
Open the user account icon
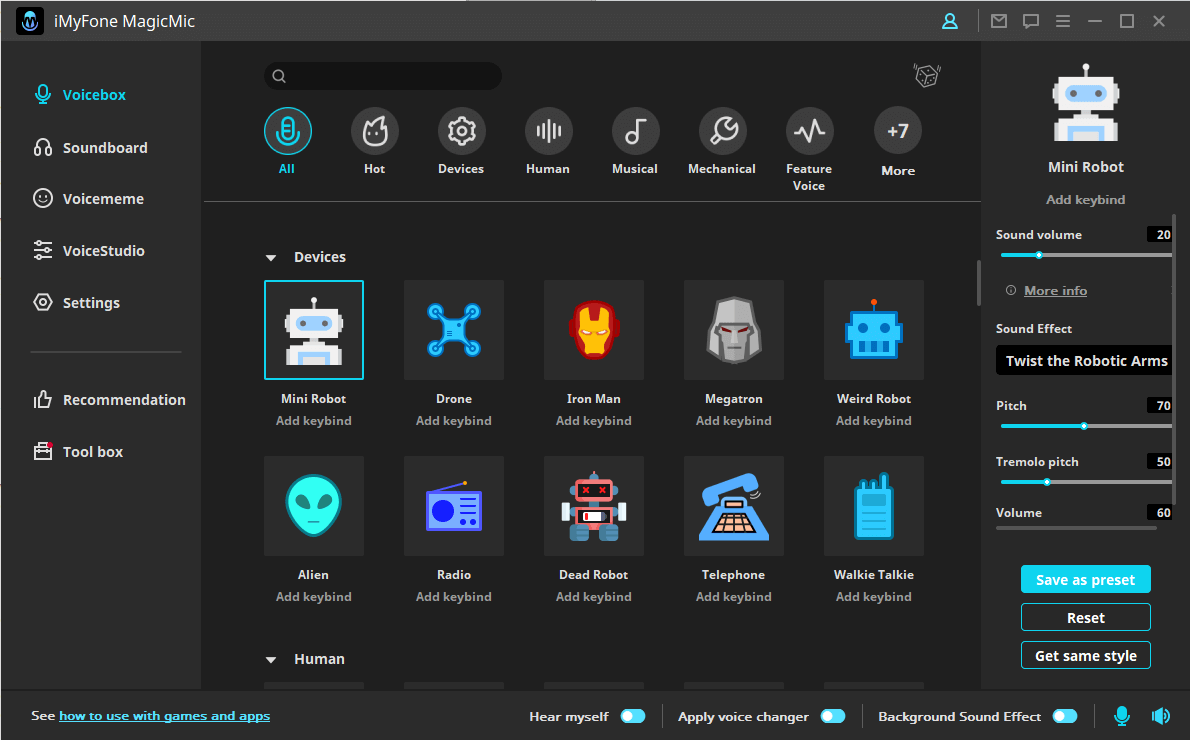(x=949, y=21)
